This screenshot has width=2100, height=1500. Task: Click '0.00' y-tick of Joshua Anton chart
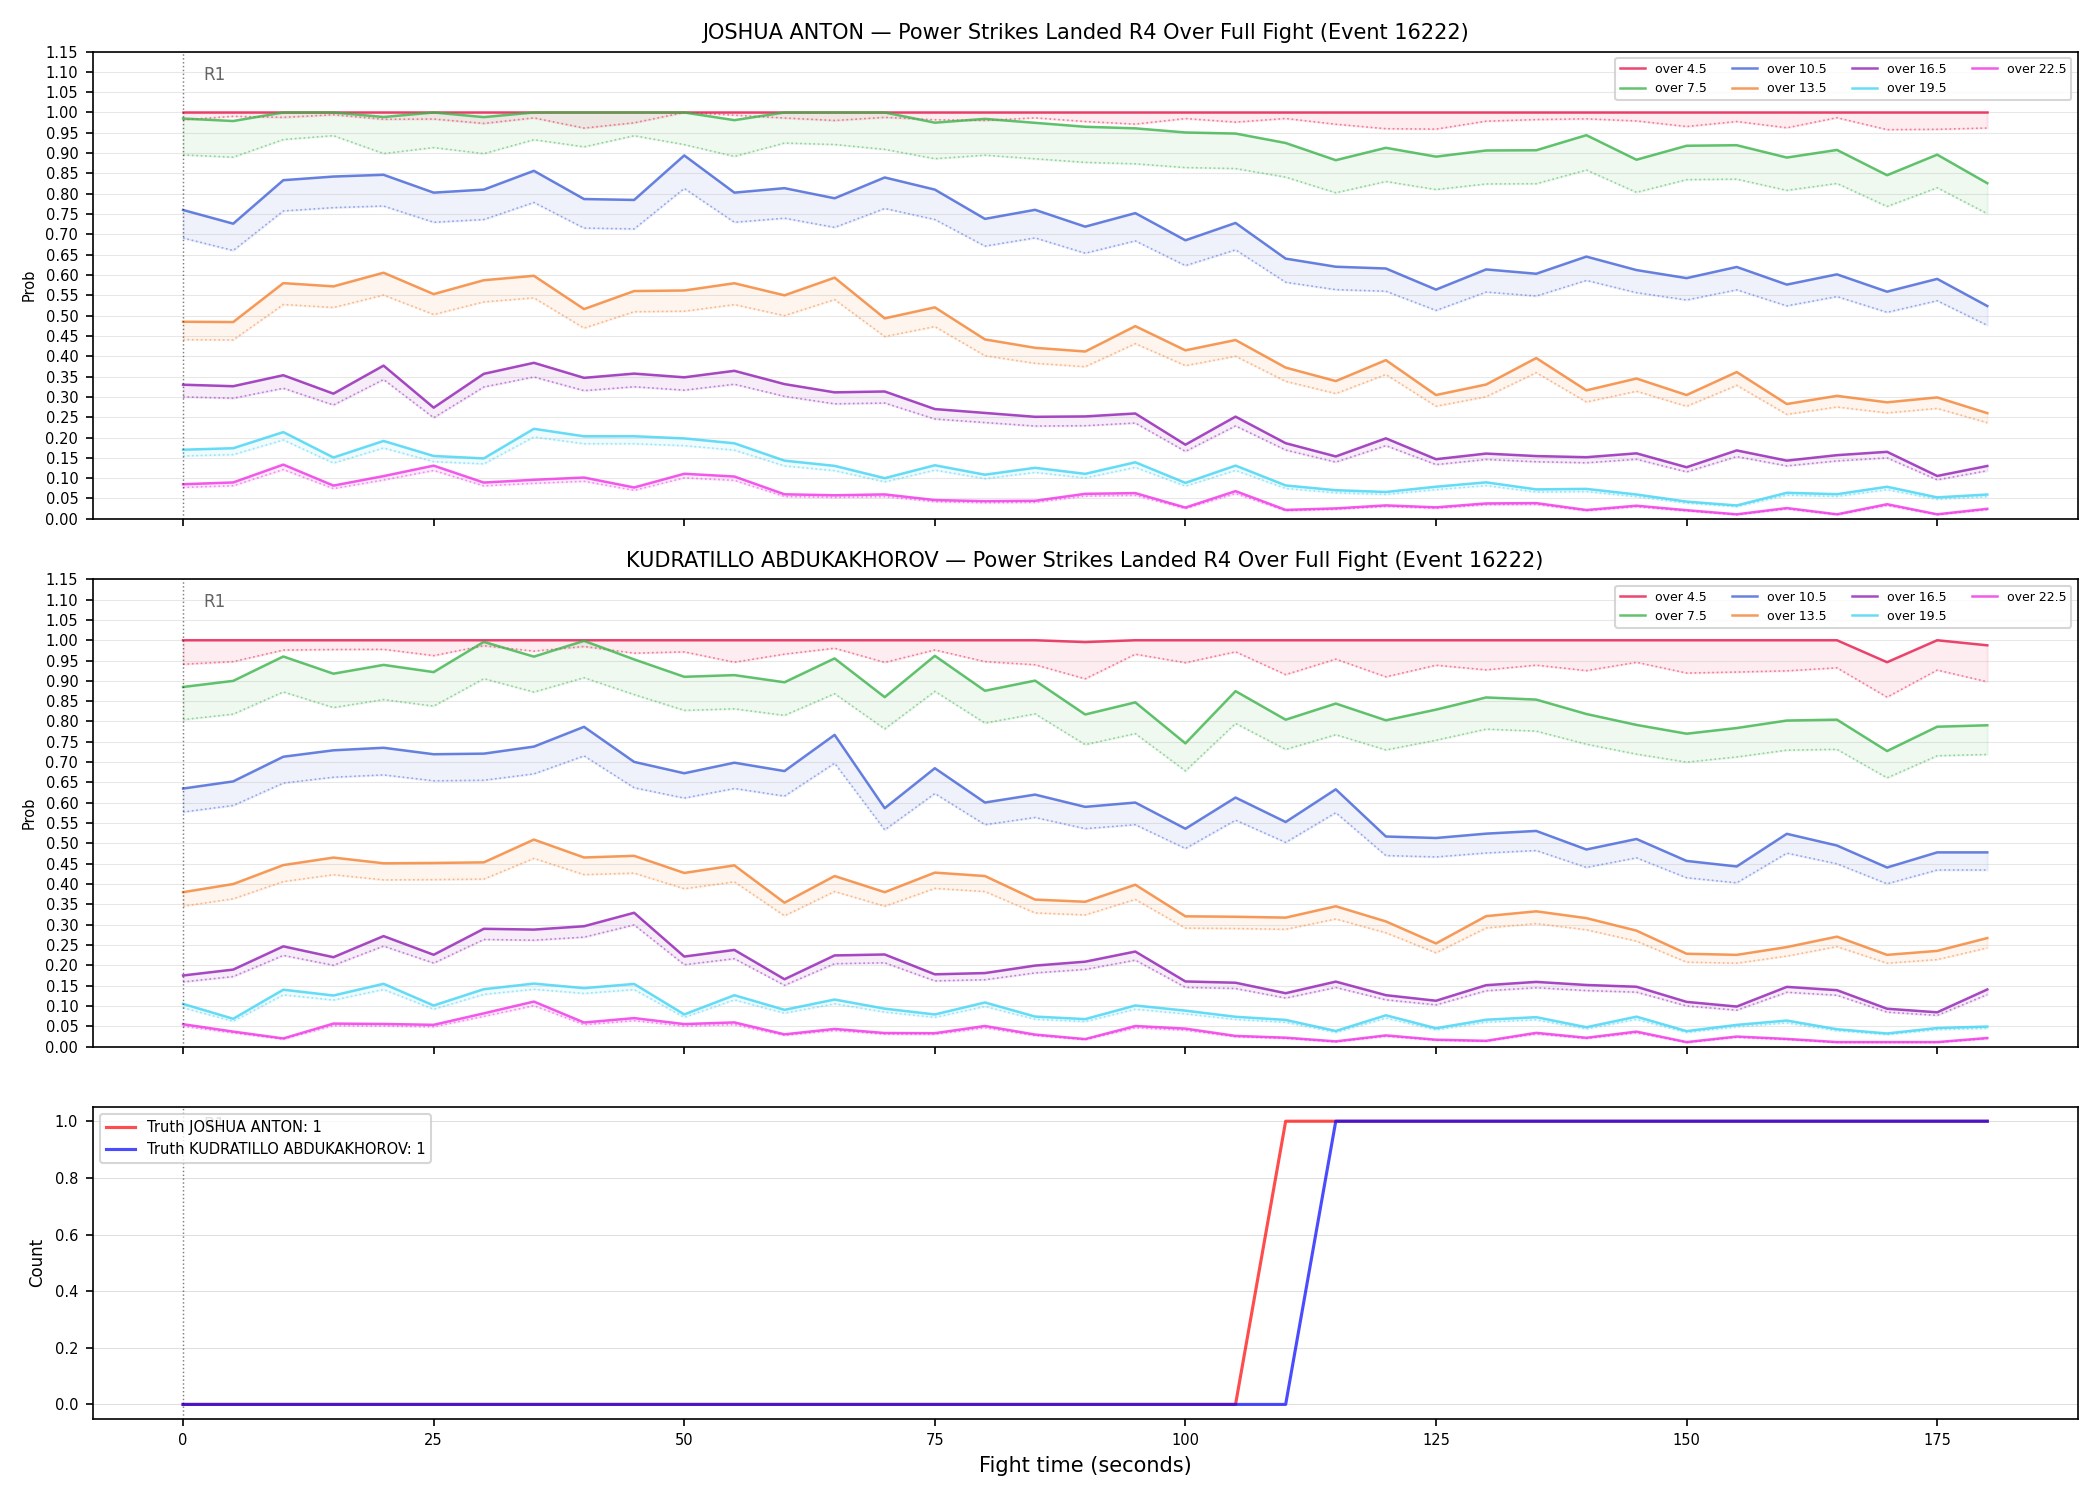click(64, 519)
